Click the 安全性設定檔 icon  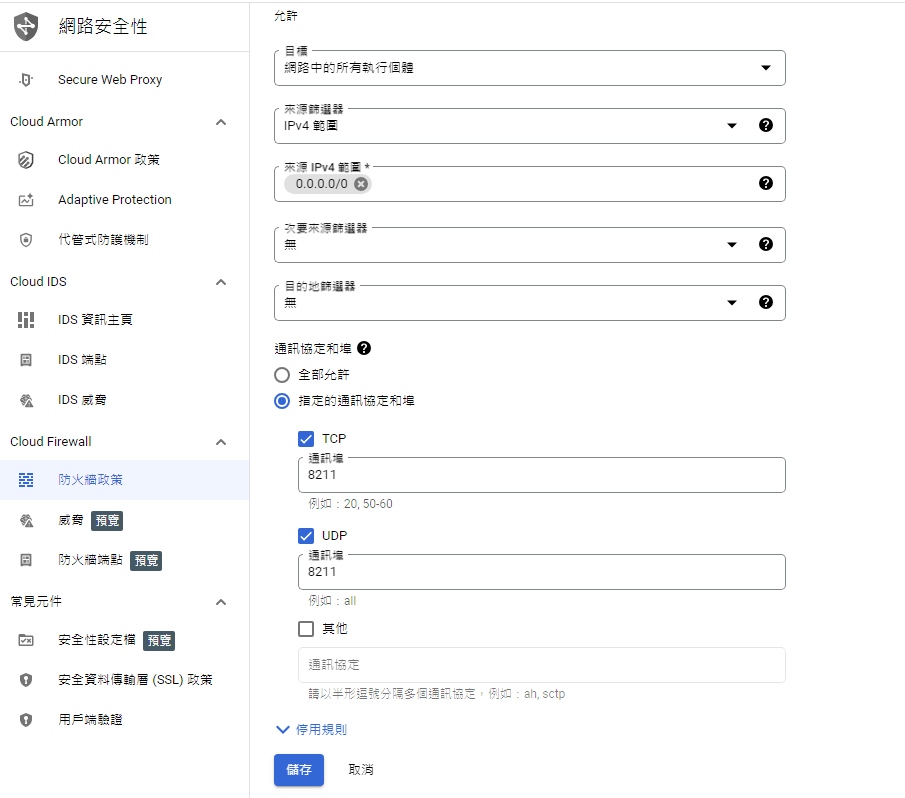tap(26, 640)
